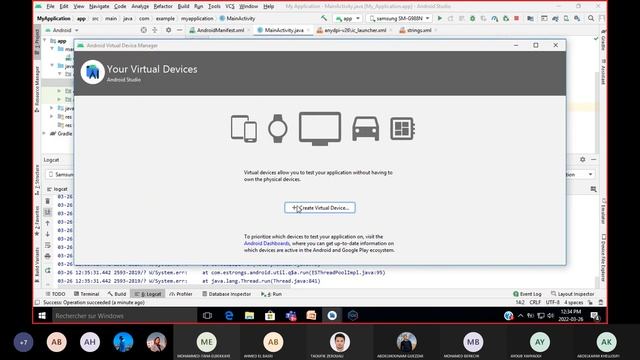This screenshot has height=360, width=640.
Task: Expand the Gradle Scripts tree node
Action: coord(44,133)
